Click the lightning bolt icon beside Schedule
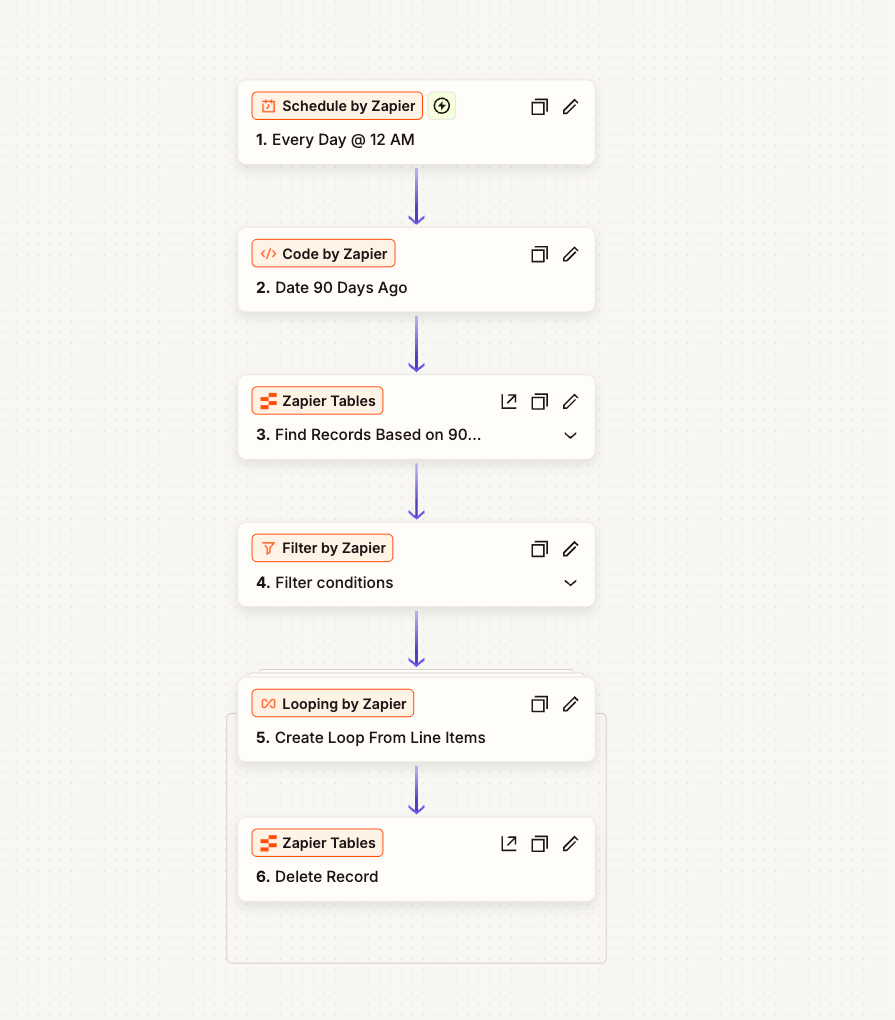895x1020 pixels. [x=442, y=106]
